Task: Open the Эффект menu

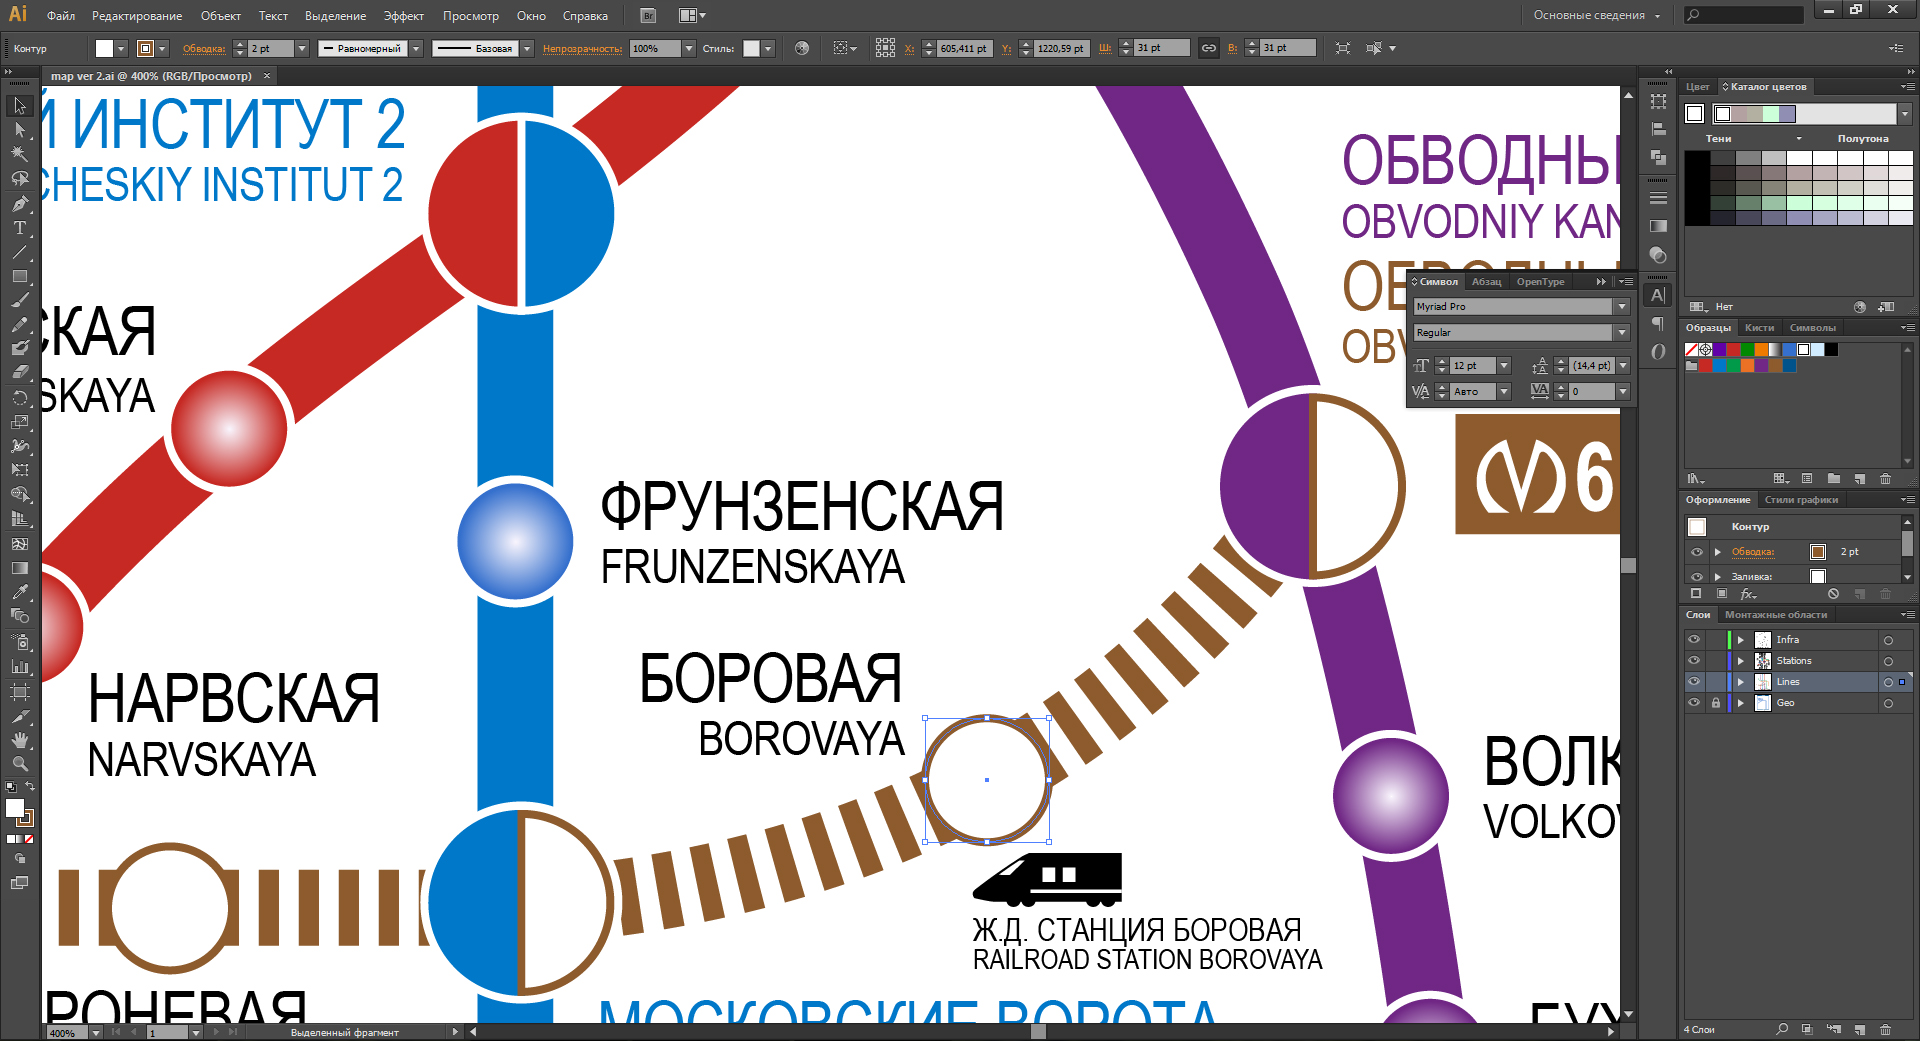Action: pyautogui.click(x=403, y=15)
